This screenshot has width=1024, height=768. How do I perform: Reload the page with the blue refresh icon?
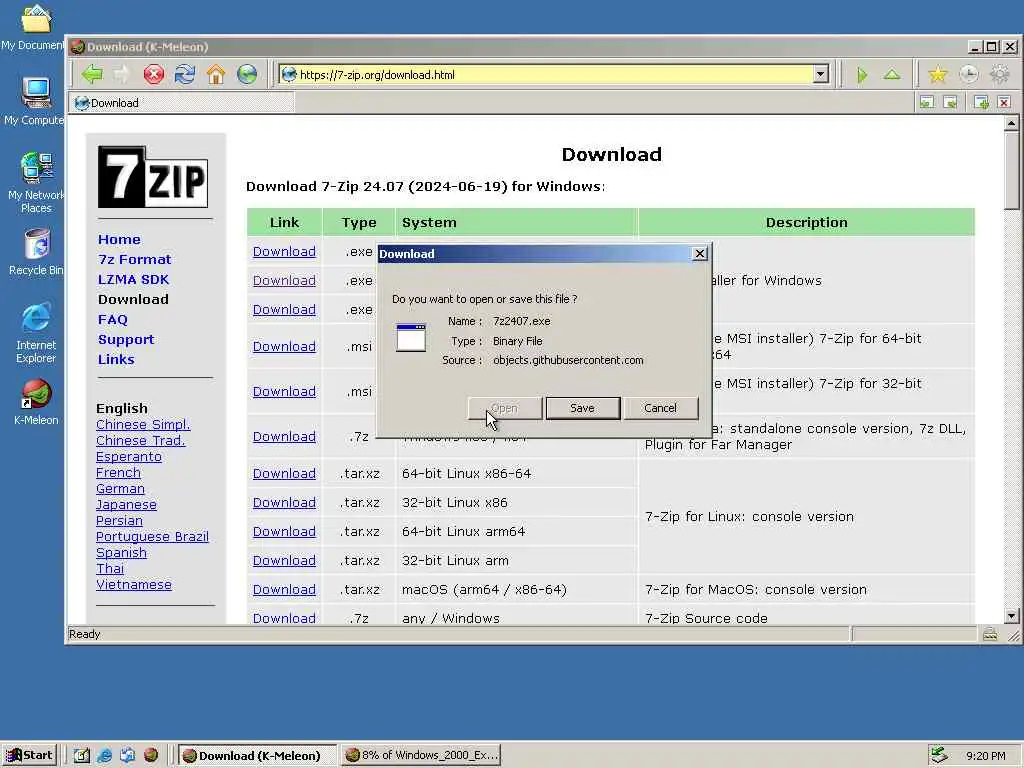pyautogui.click(x=185, y=74)
